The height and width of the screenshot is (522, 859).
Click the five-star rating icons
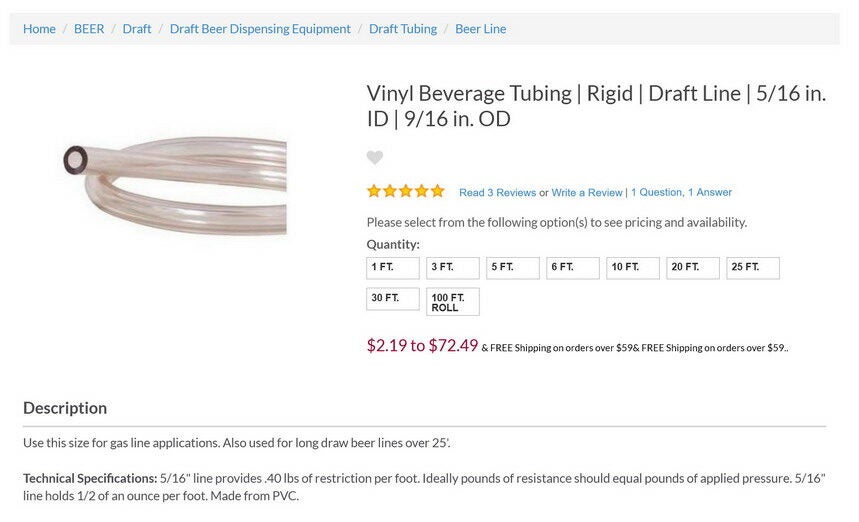[405, 191]
